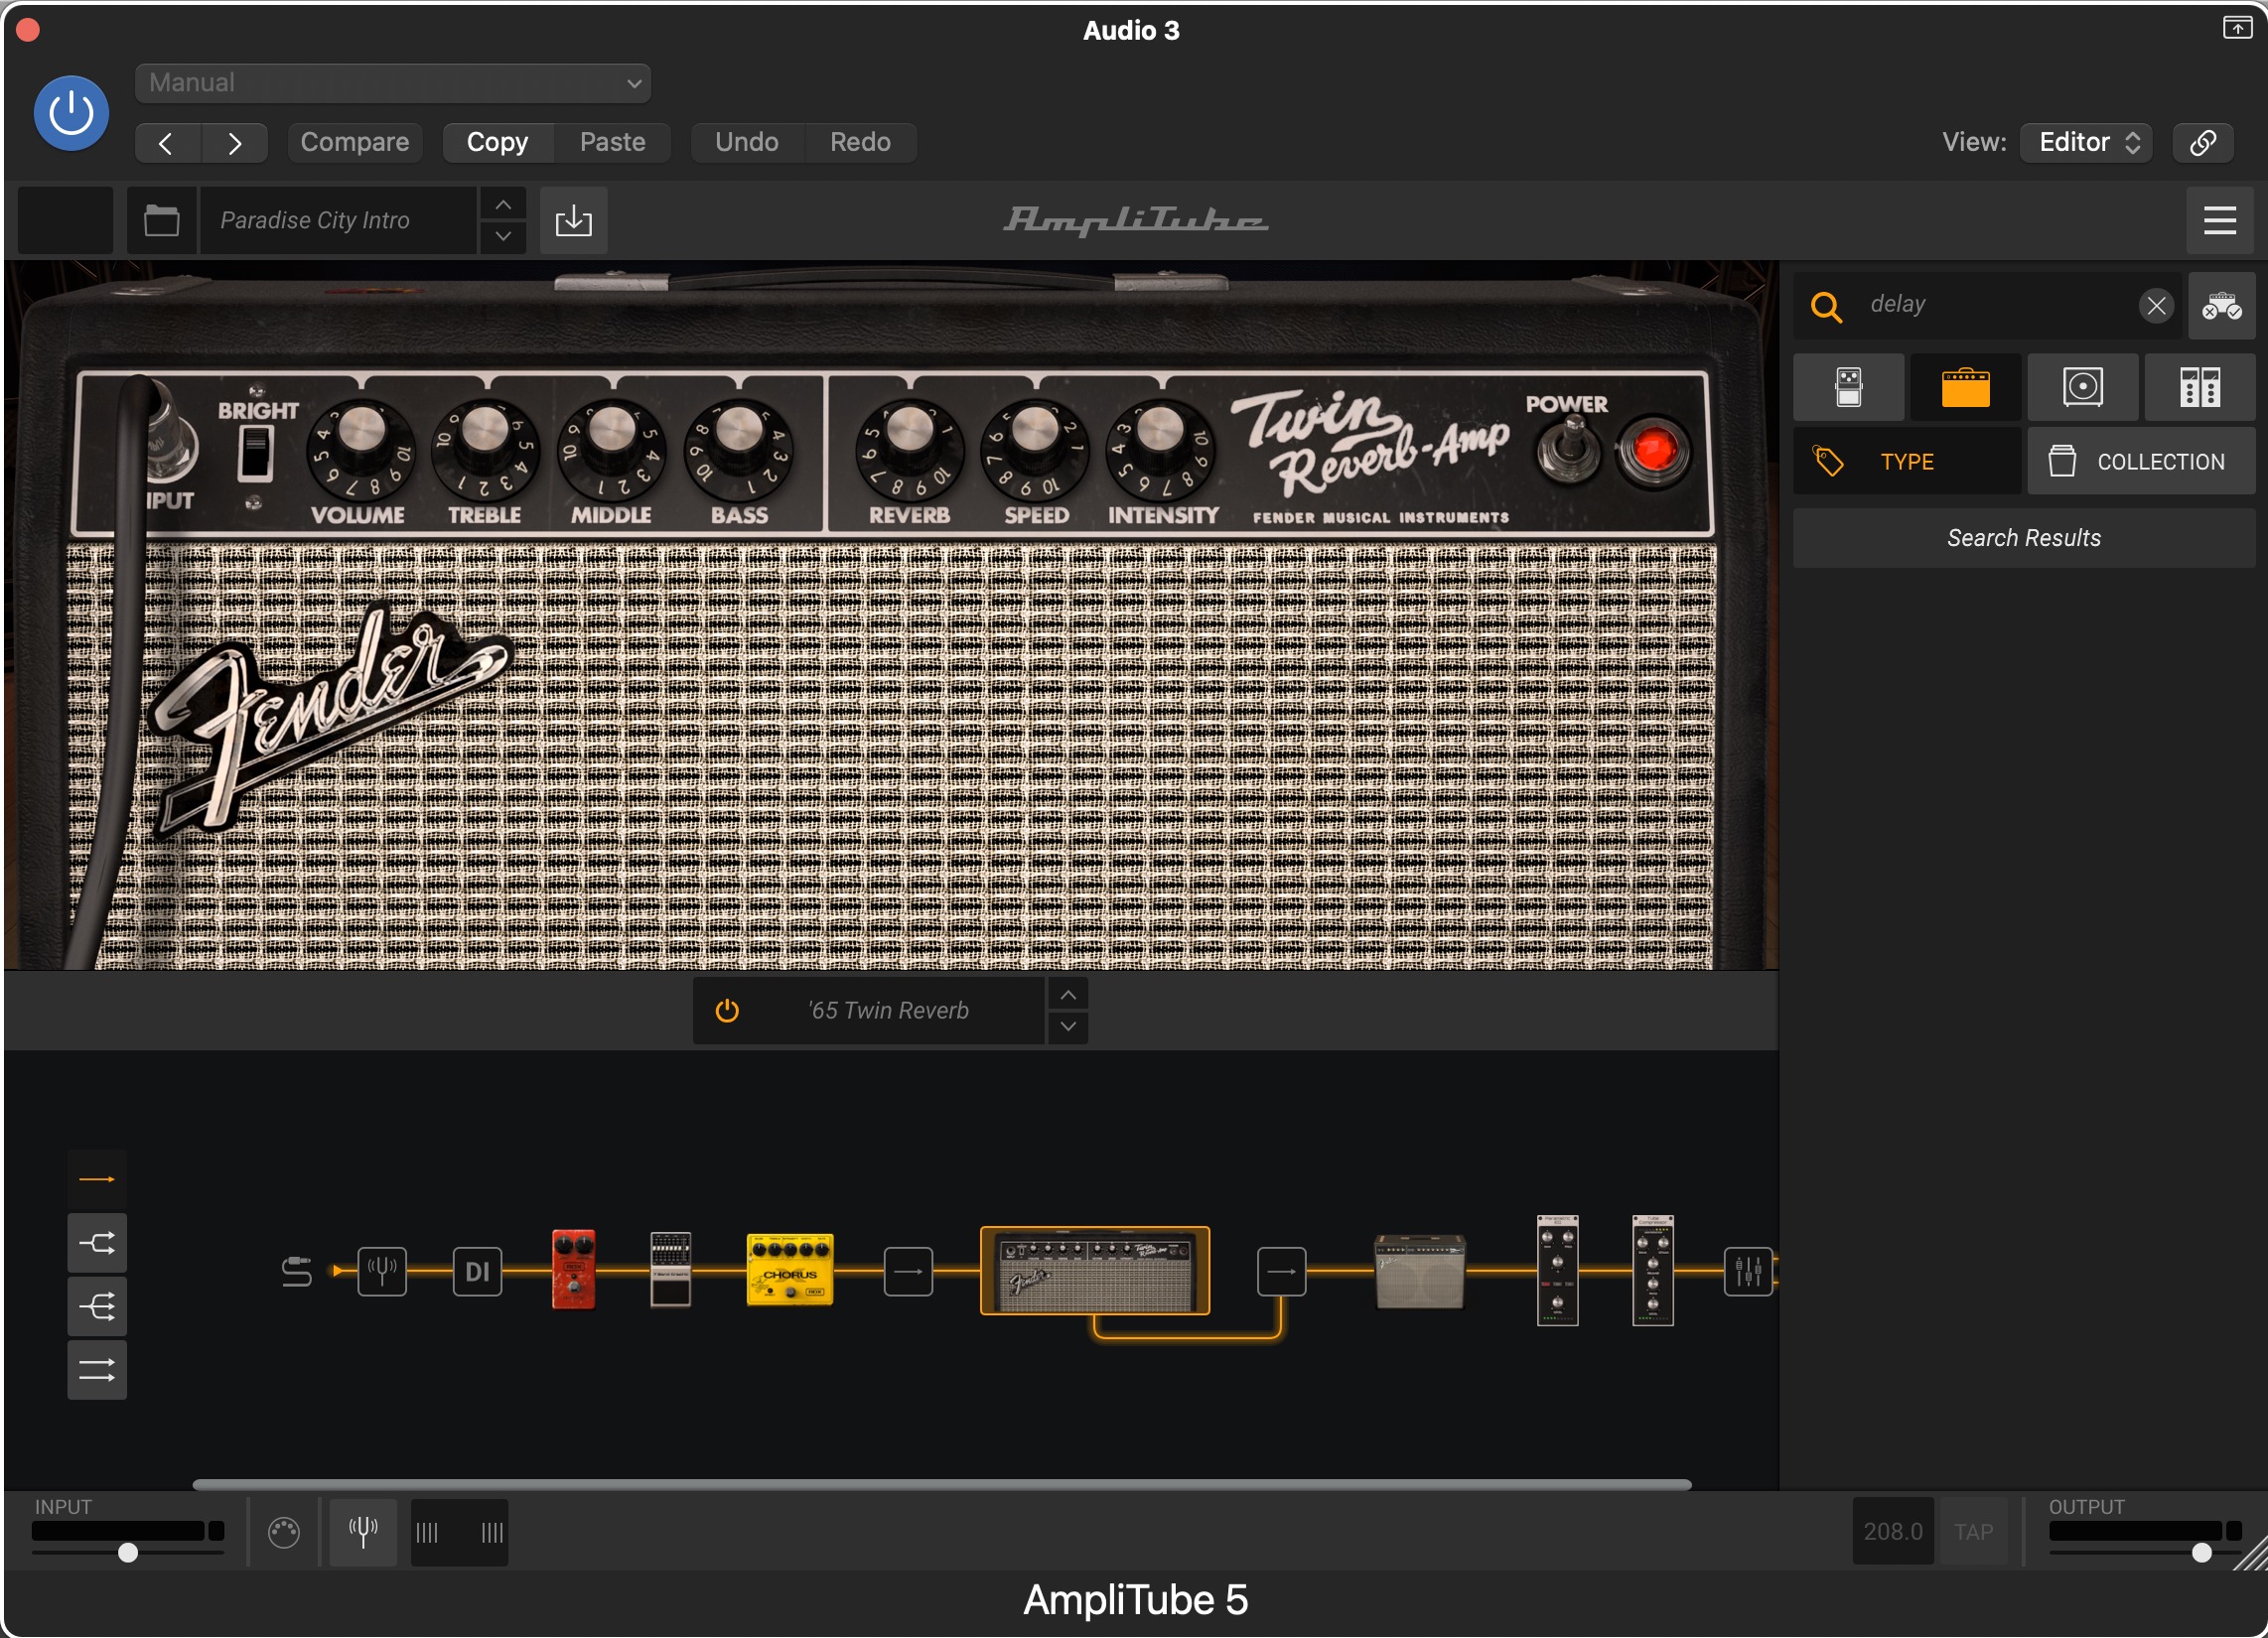Open the View Editor dropdown
The width and height of the screenshot is (2268, 1638).
click(2086, 143)
